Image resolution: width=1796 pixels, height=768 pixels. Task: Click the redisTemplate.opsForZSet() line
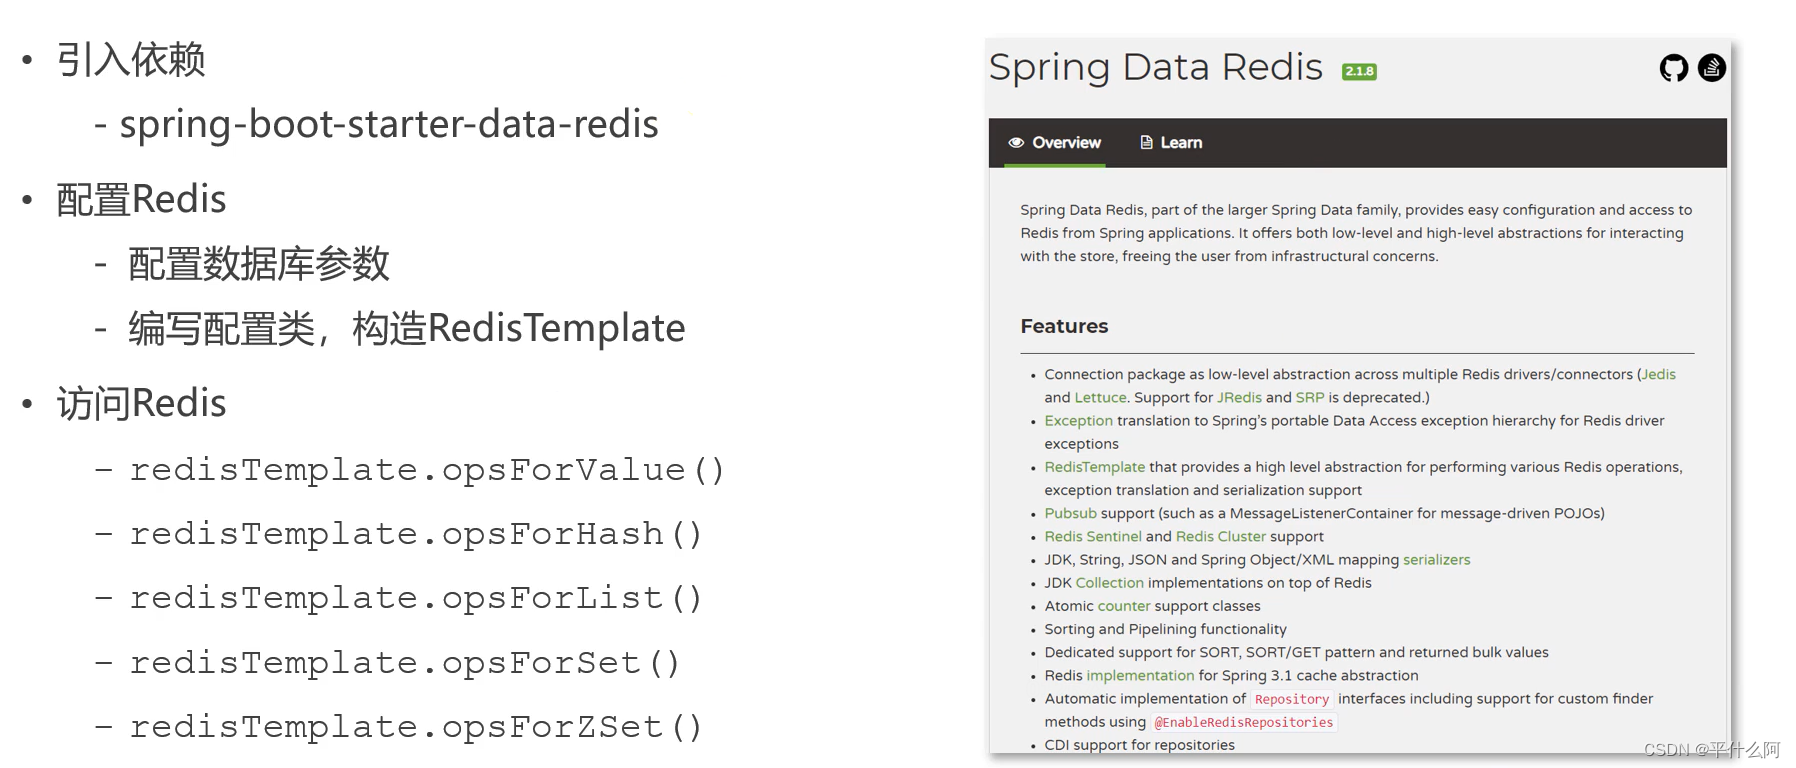(x=416, y=726)
